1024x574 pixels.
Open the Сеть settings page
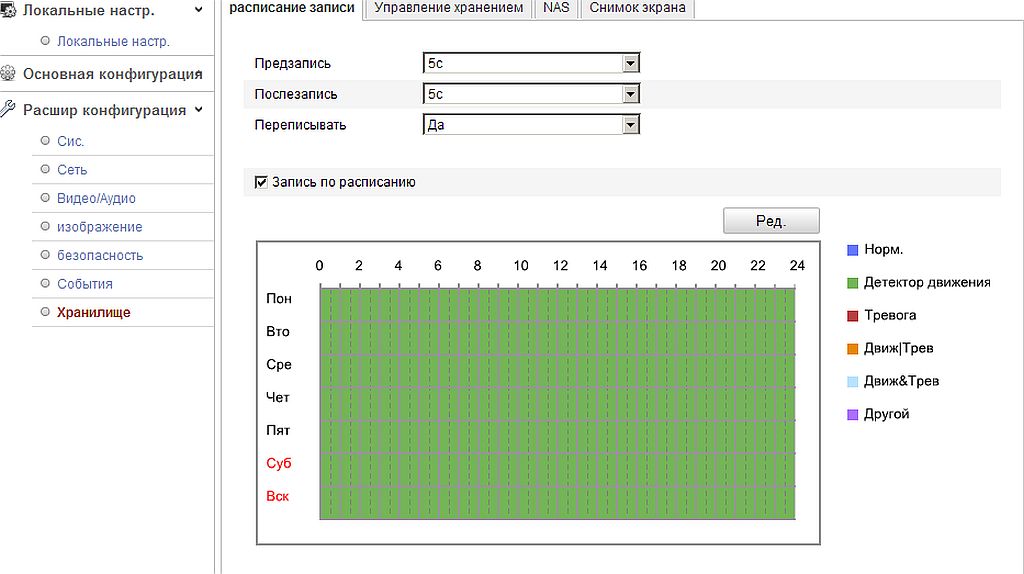click(x=72, y=170)
